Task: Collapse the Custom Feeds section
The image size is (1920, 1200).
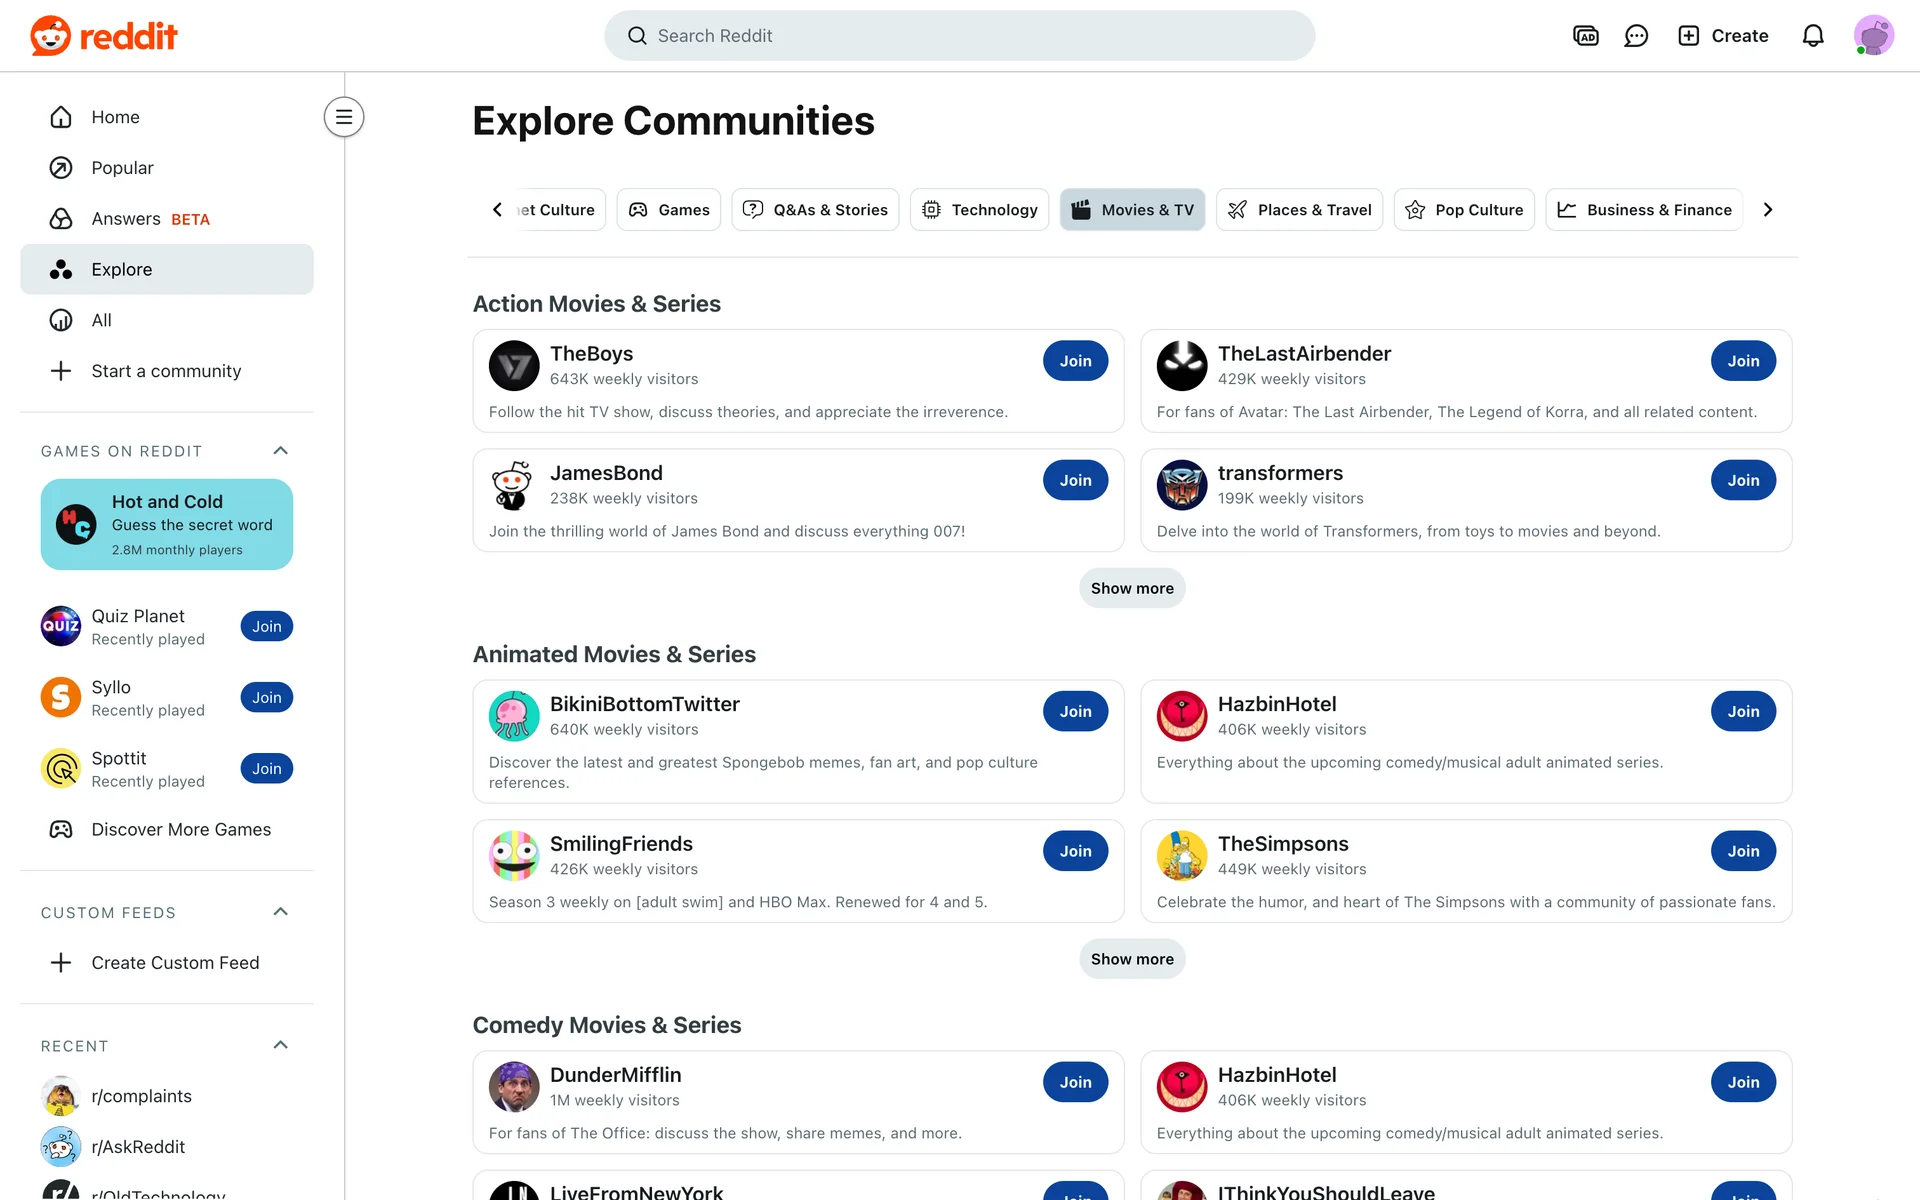Action: pos(280,912)
